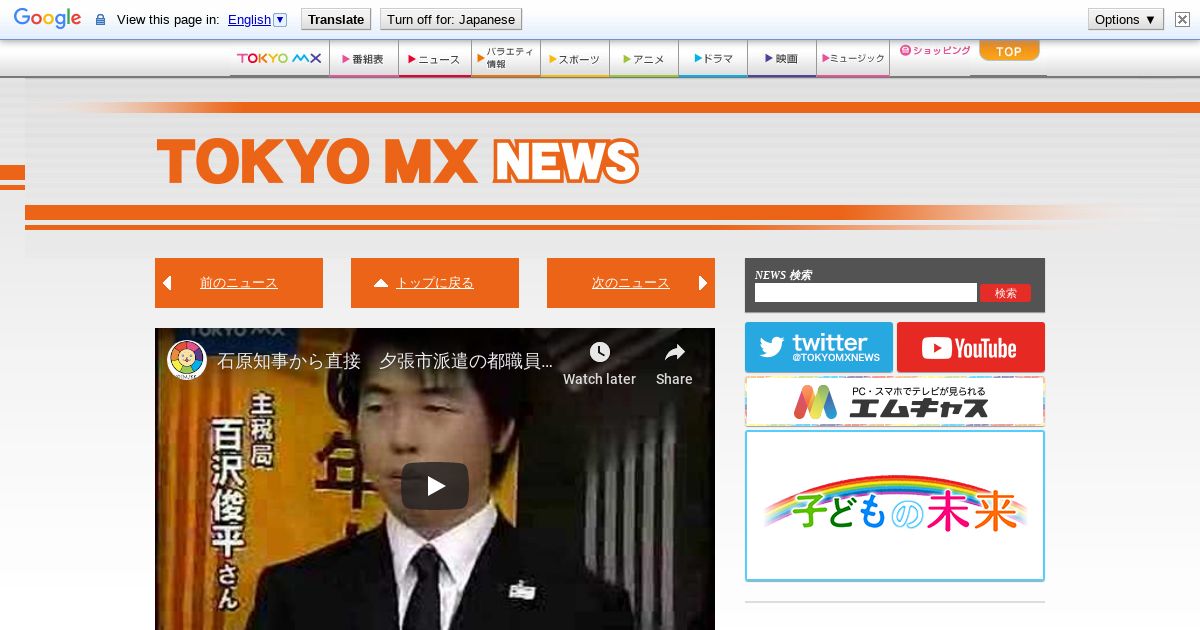This screenshot has height=630, width=1200.
Task: Click the Google logo in translate bar
Action: (x=47, y=19)
